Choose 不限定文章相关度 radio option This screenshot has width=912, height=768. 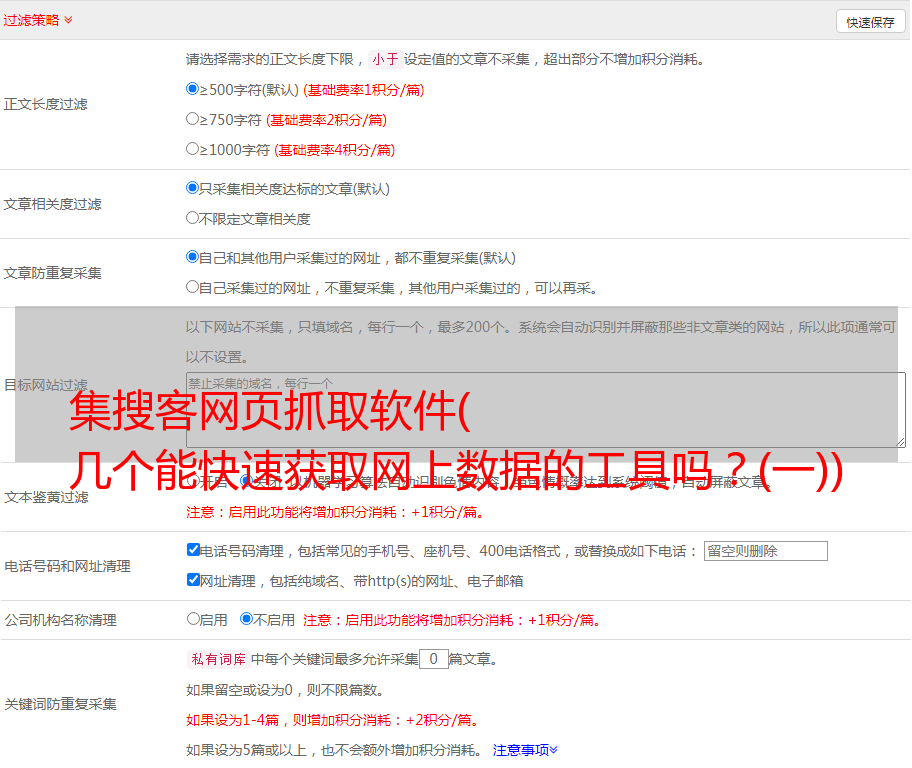(x=193, y=218)
